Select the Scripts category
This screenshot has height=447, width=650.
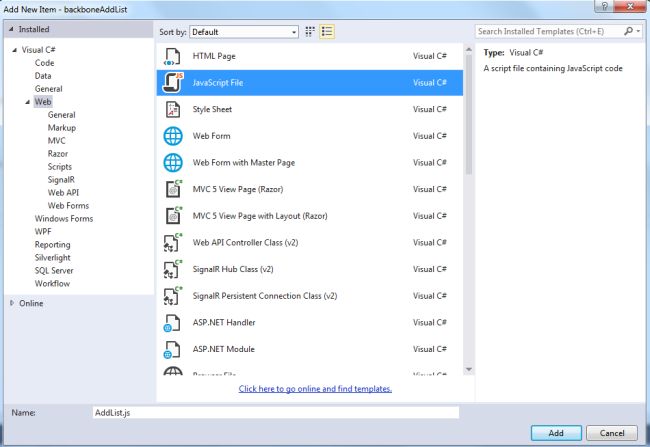60,167
